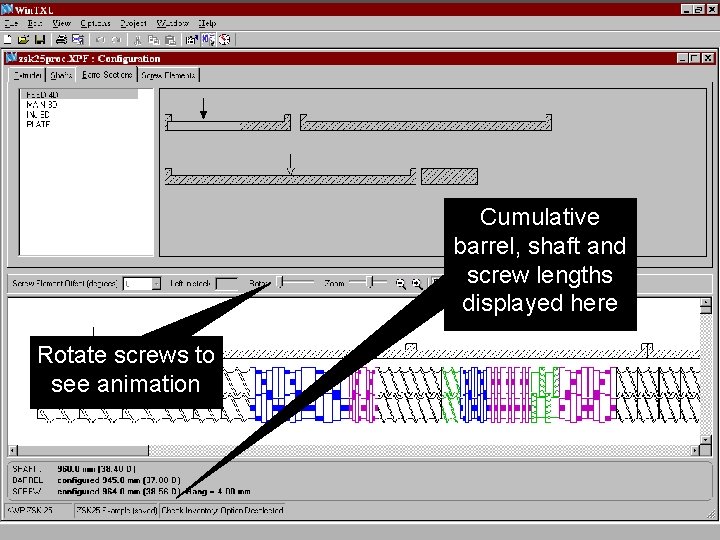
Task: Open the Options menu
Action: [96, 23]
